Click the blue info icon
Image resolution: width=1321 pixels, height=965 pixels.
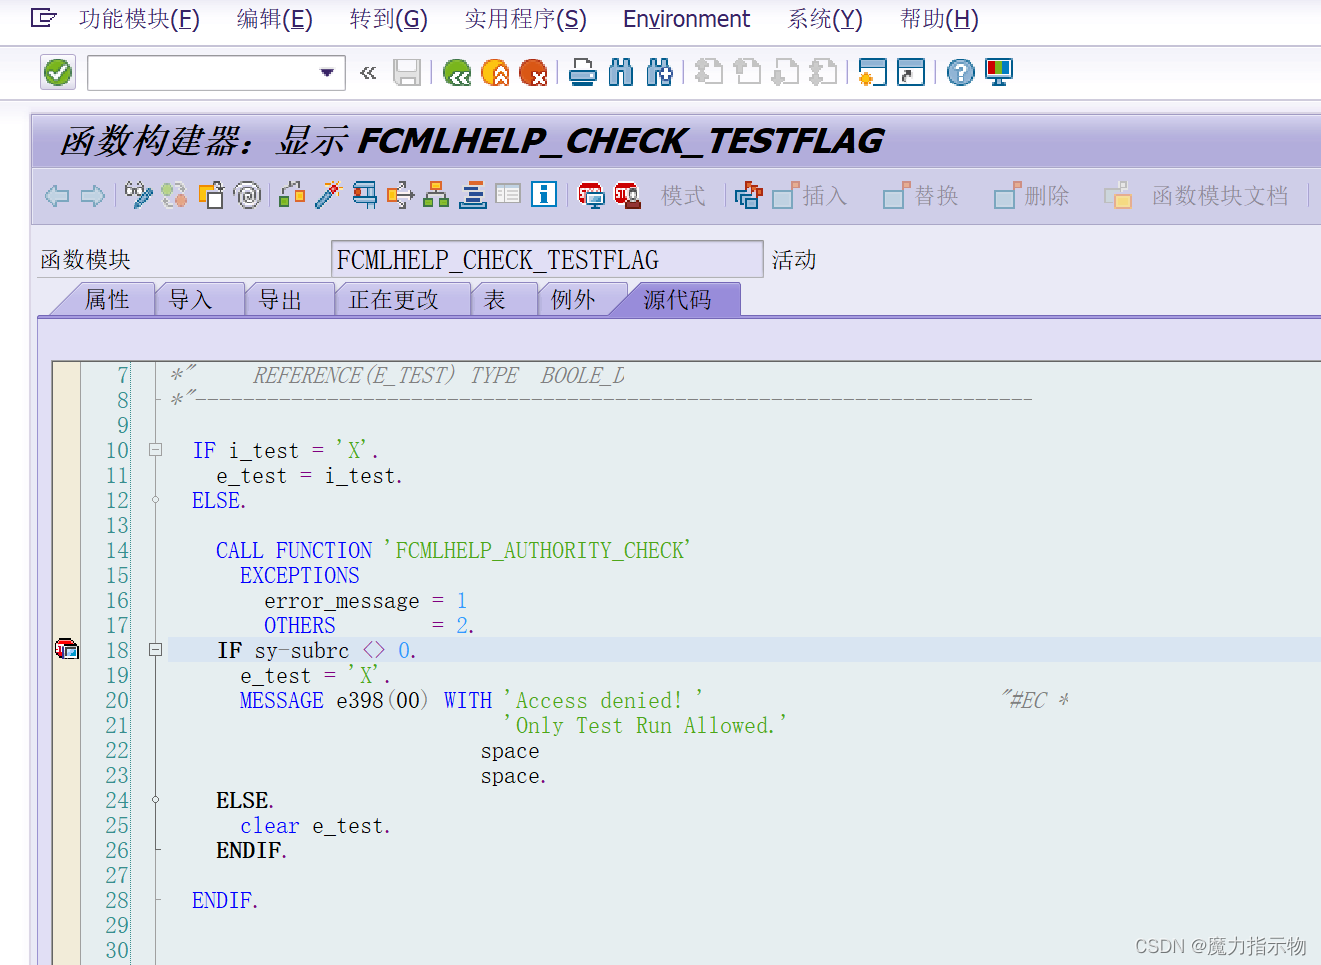[545, 195]
